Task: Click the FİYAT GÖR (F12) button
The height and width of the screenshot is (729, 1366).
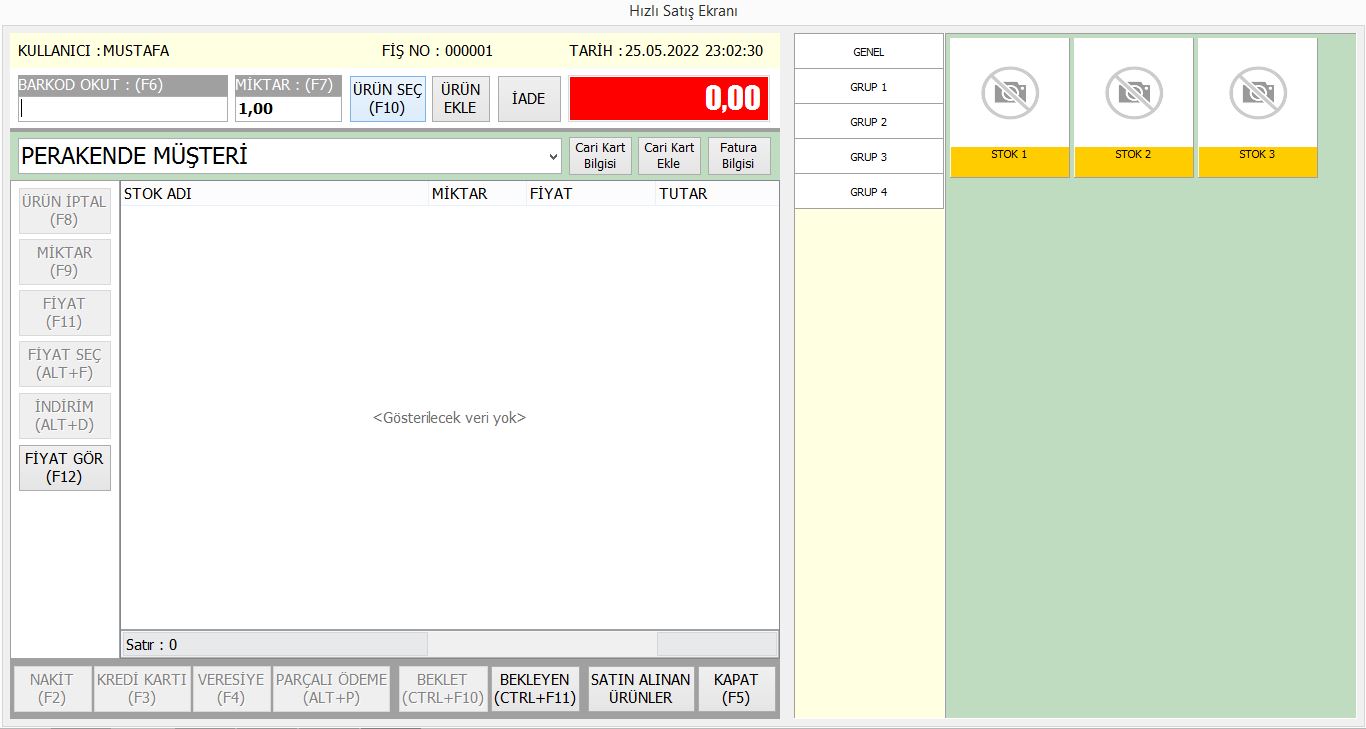Action: (x=65, y=468)
